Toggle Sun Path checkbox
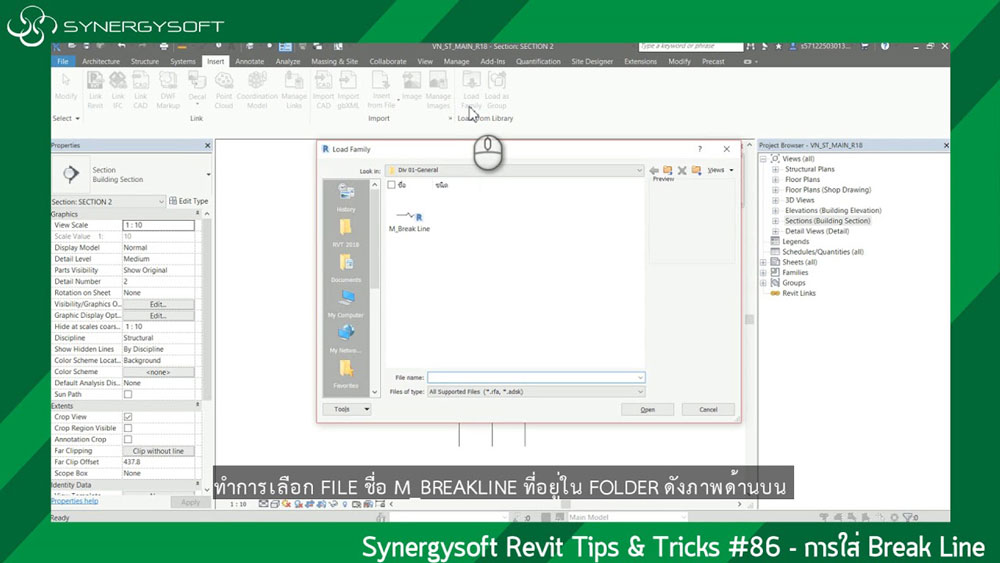1000x563 pixels. (128, 395)
